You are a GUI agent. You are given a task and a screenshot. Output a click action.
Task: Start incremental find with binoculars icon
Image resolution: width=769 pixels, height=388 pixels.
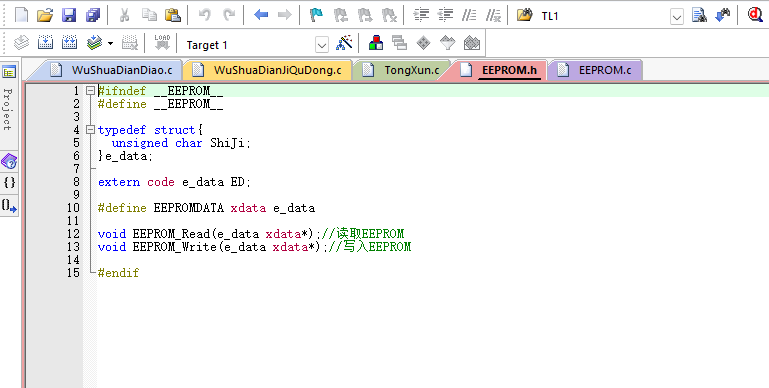(723, 15)
